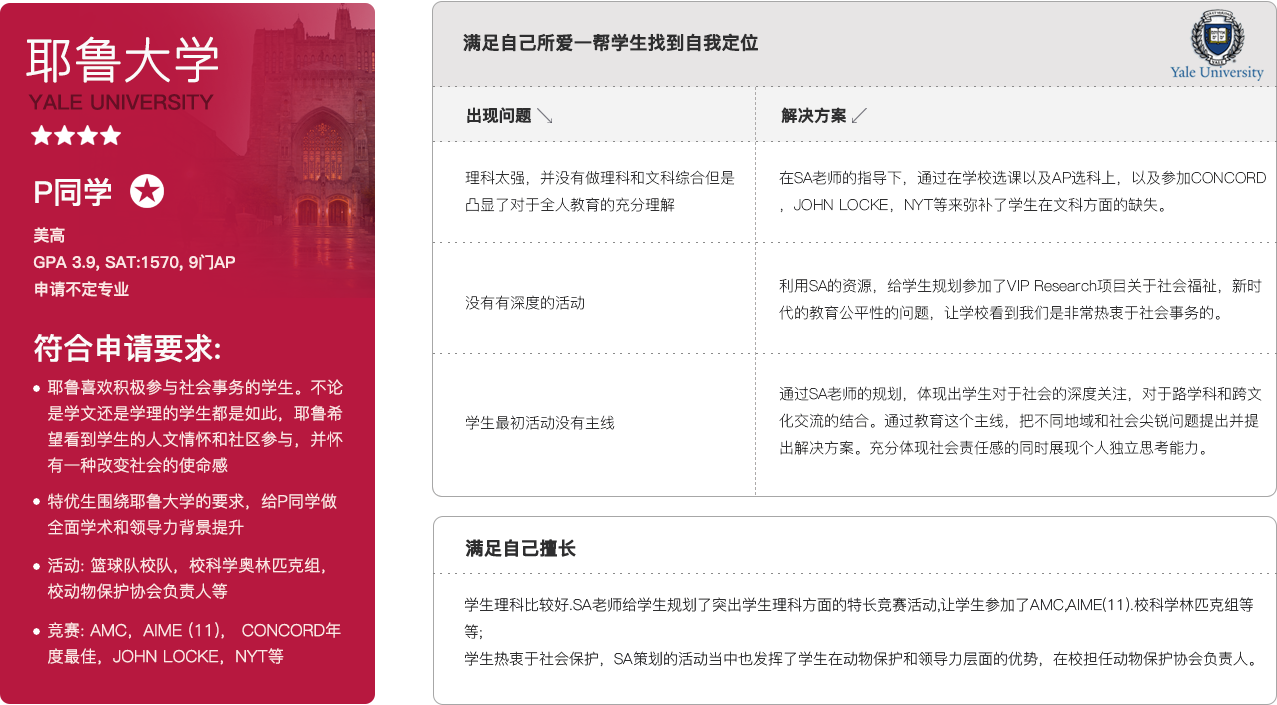1277x705 pixels.
Task: Click the circled star badge beside P同学
Action: click(x=148, y=191)
